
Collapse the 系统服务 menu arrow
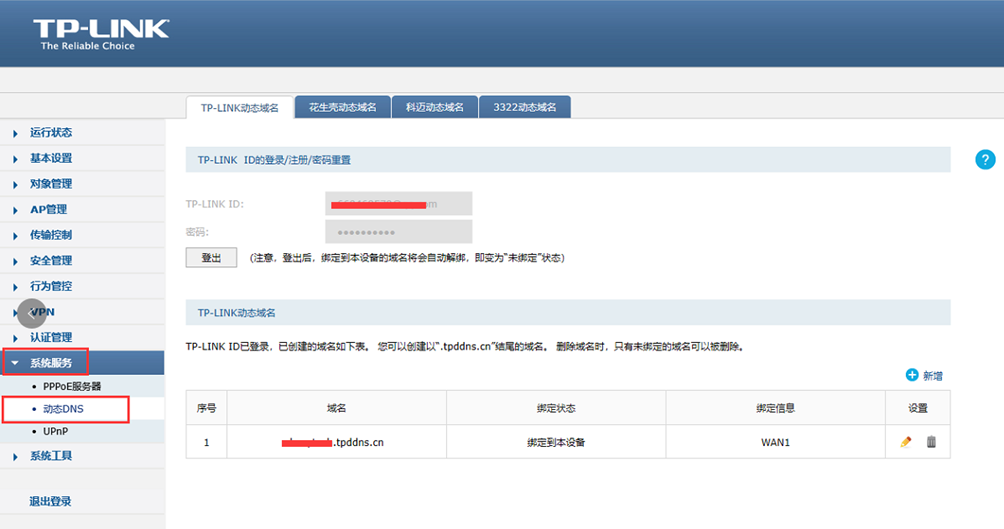[x=15, y=363]
